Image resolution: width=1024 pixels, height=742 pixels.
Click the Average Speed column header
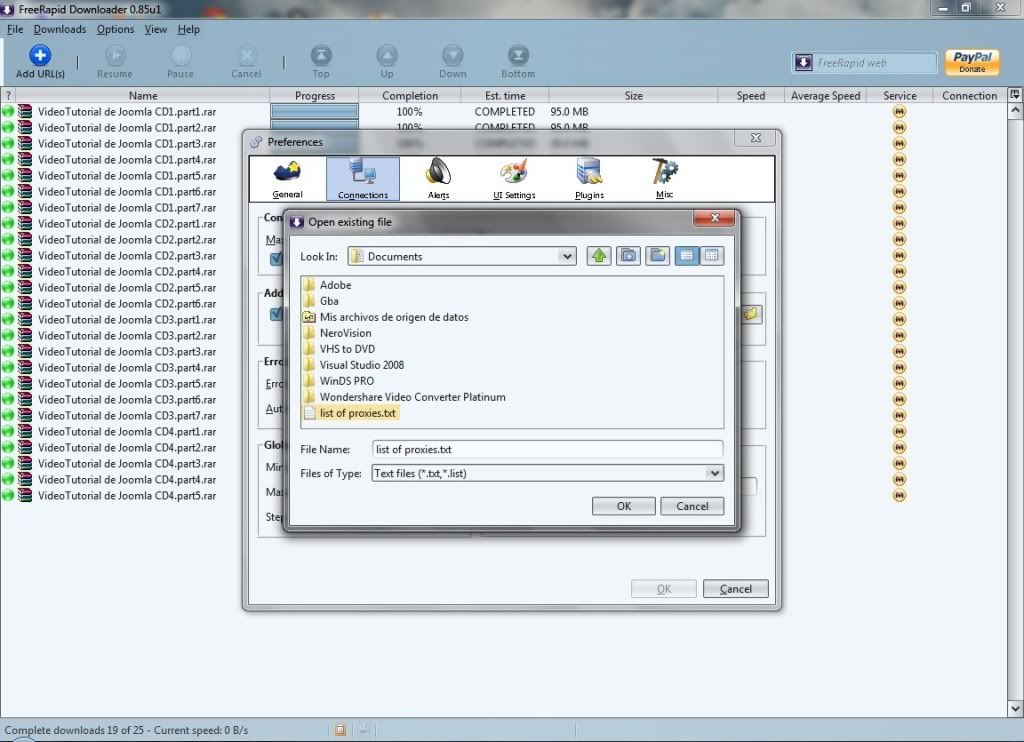coord(825,95)
